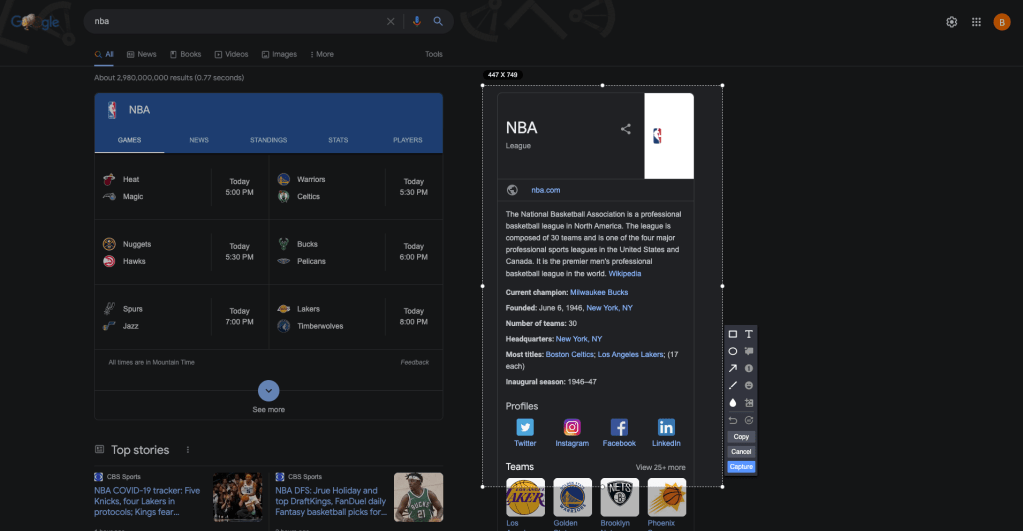Click the Capture button

[741, 467]
